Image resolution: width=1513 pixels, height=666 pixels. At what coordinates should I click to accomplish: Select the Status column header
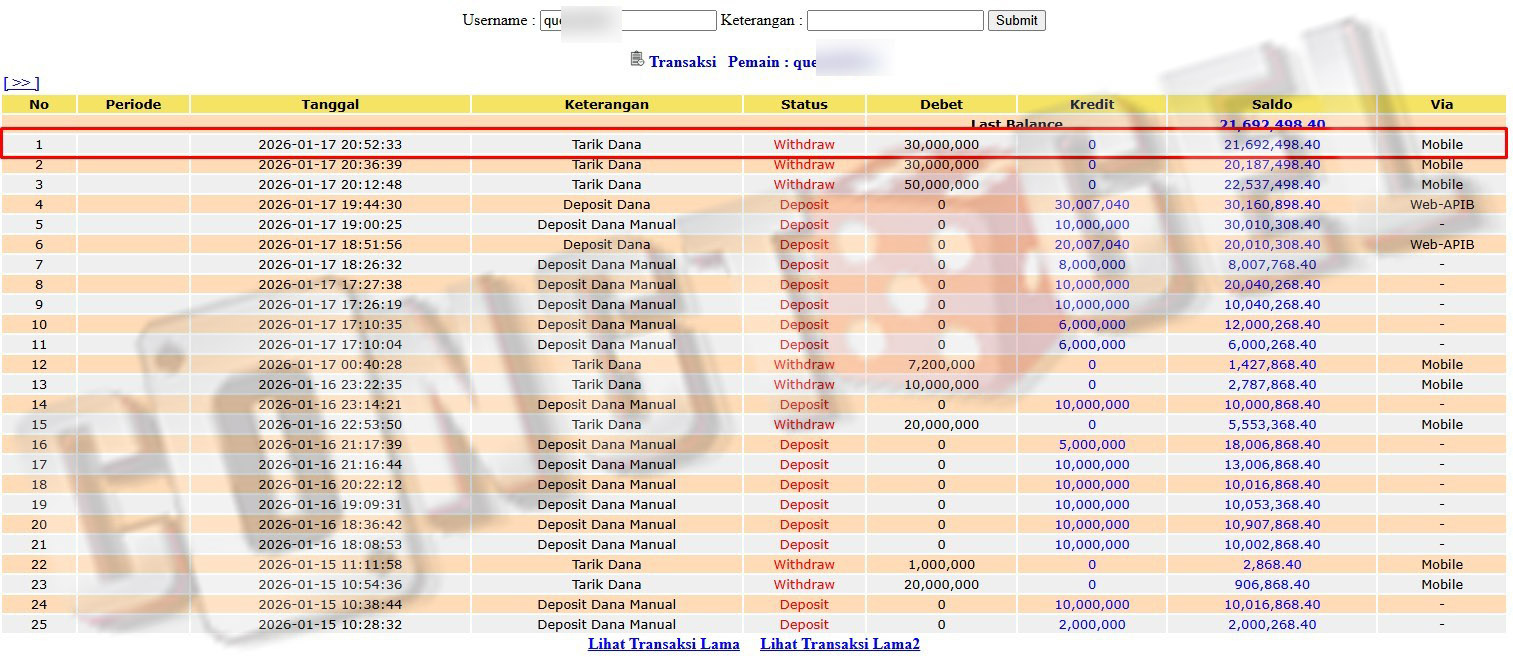(804, 104)
